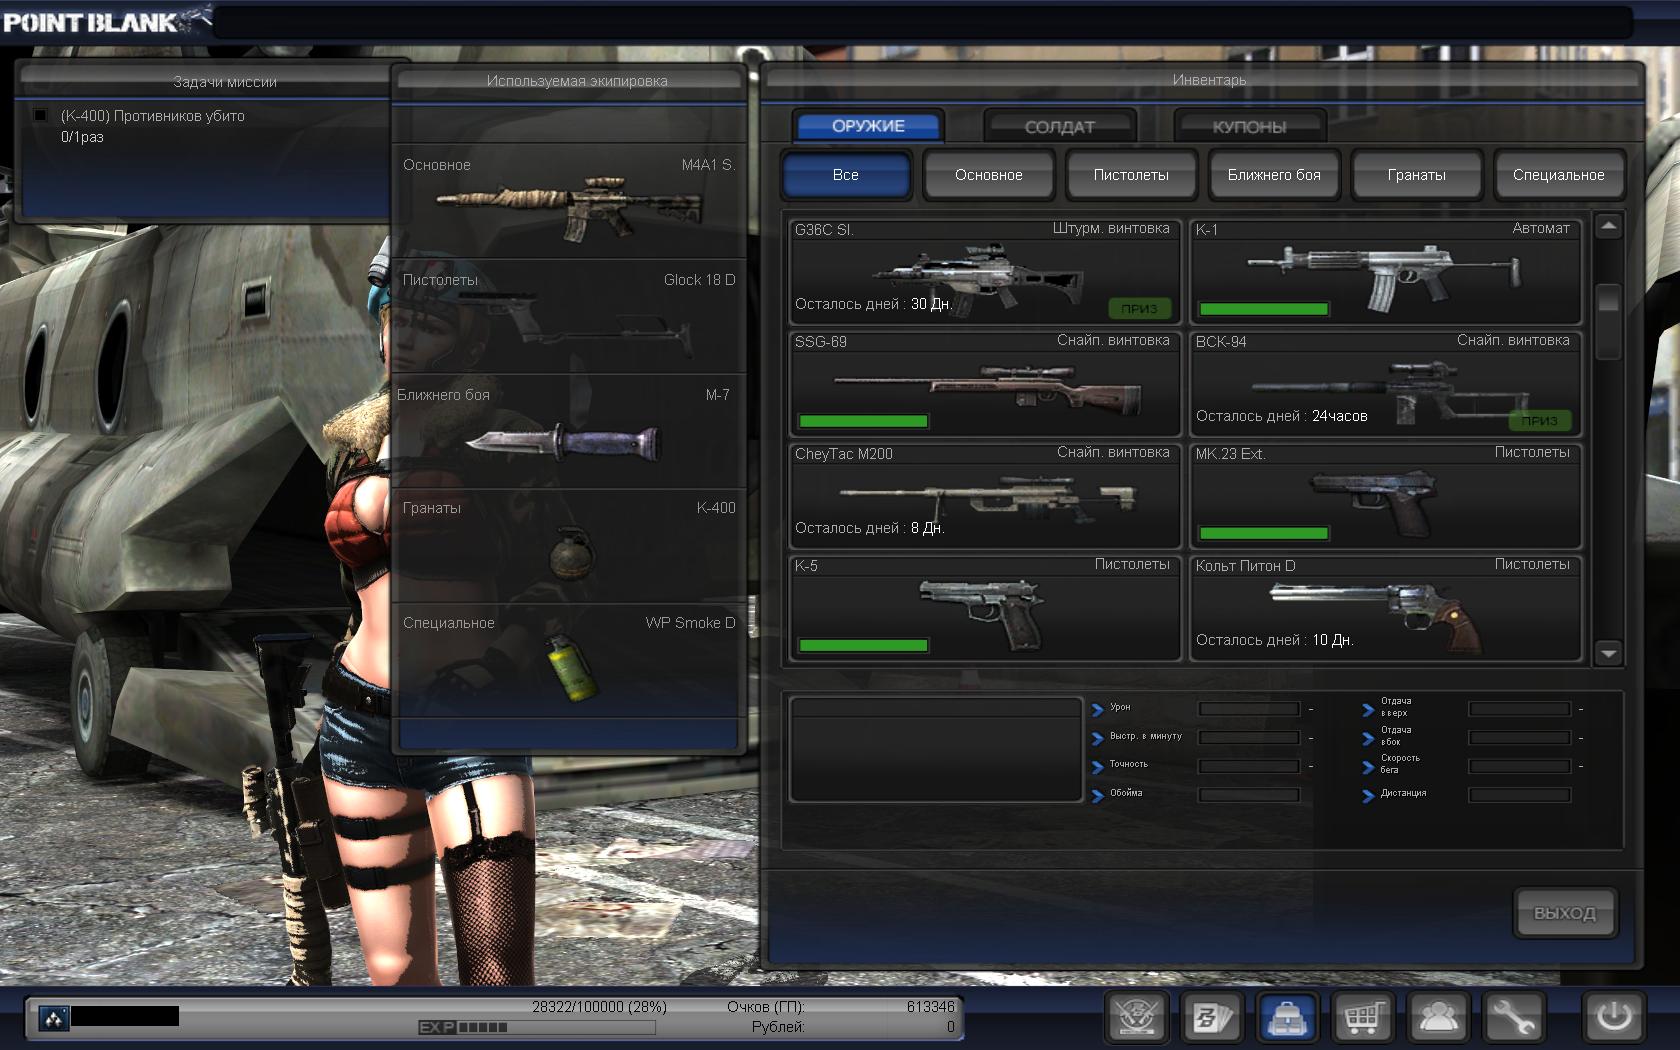This screenshot has height=1050, width=1680.
Task: Click the Выстр. в минуту arrow icon
Action: 1097,738
